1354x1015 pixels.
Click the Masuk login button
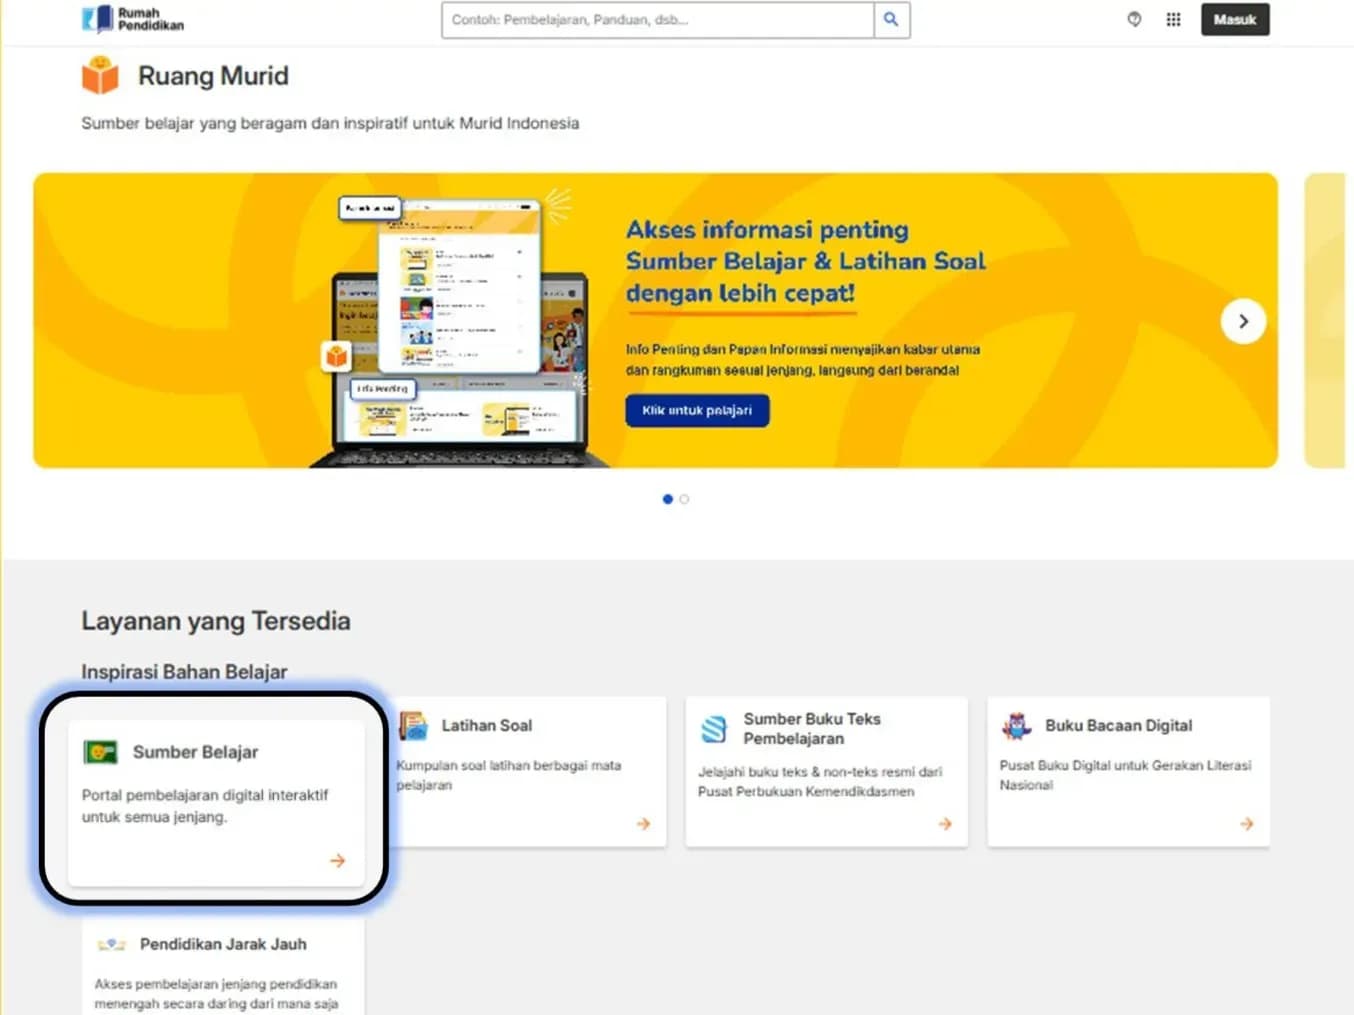[1235, 19]
